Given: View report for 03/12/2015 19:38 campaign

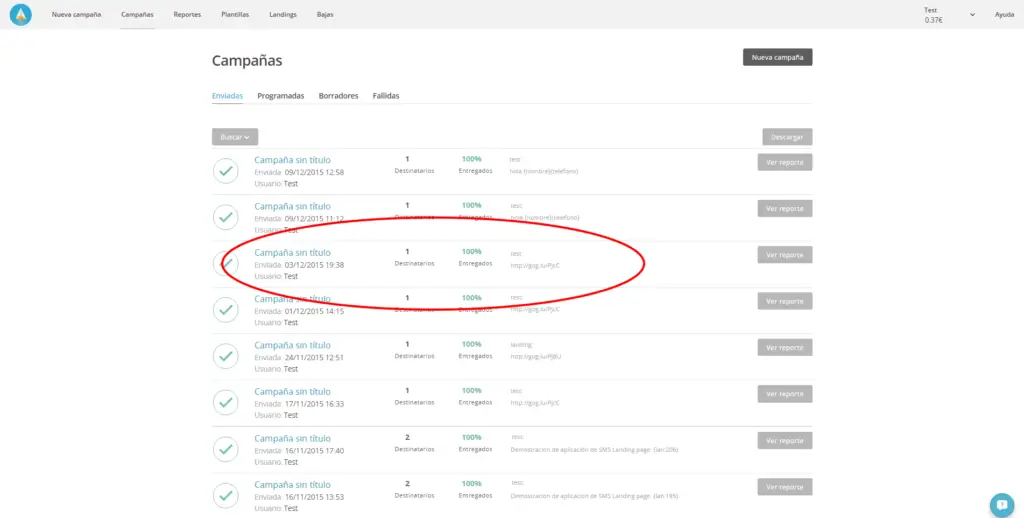Looking at the screenshot, I should coord(785,255).
